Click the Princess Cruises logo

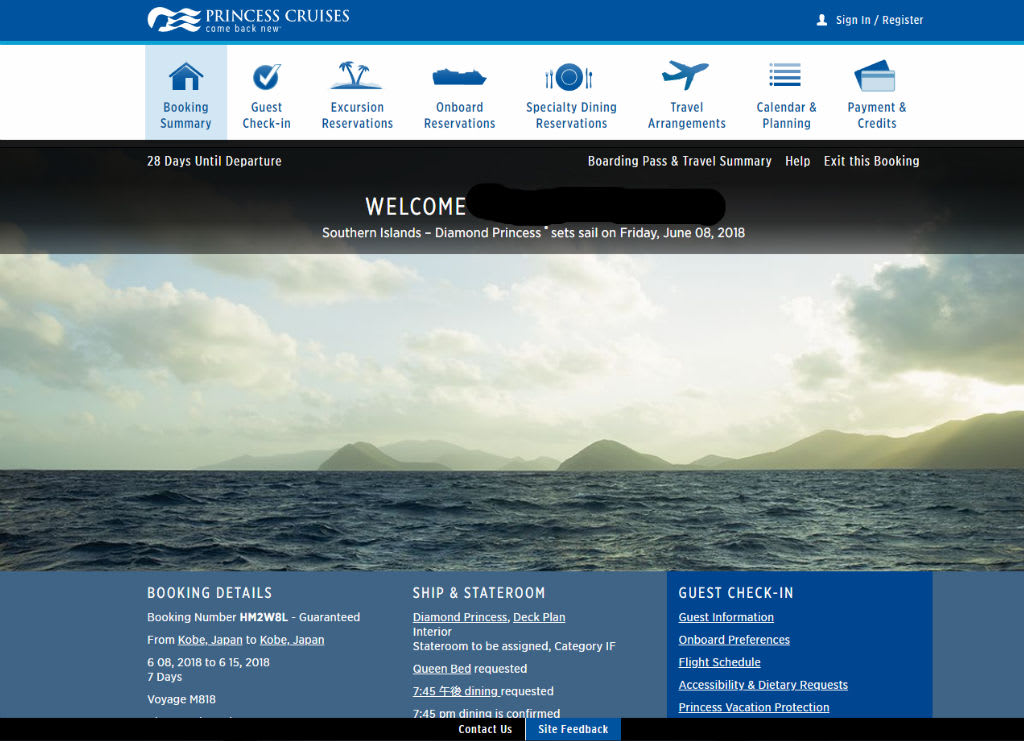click(248, 20)
